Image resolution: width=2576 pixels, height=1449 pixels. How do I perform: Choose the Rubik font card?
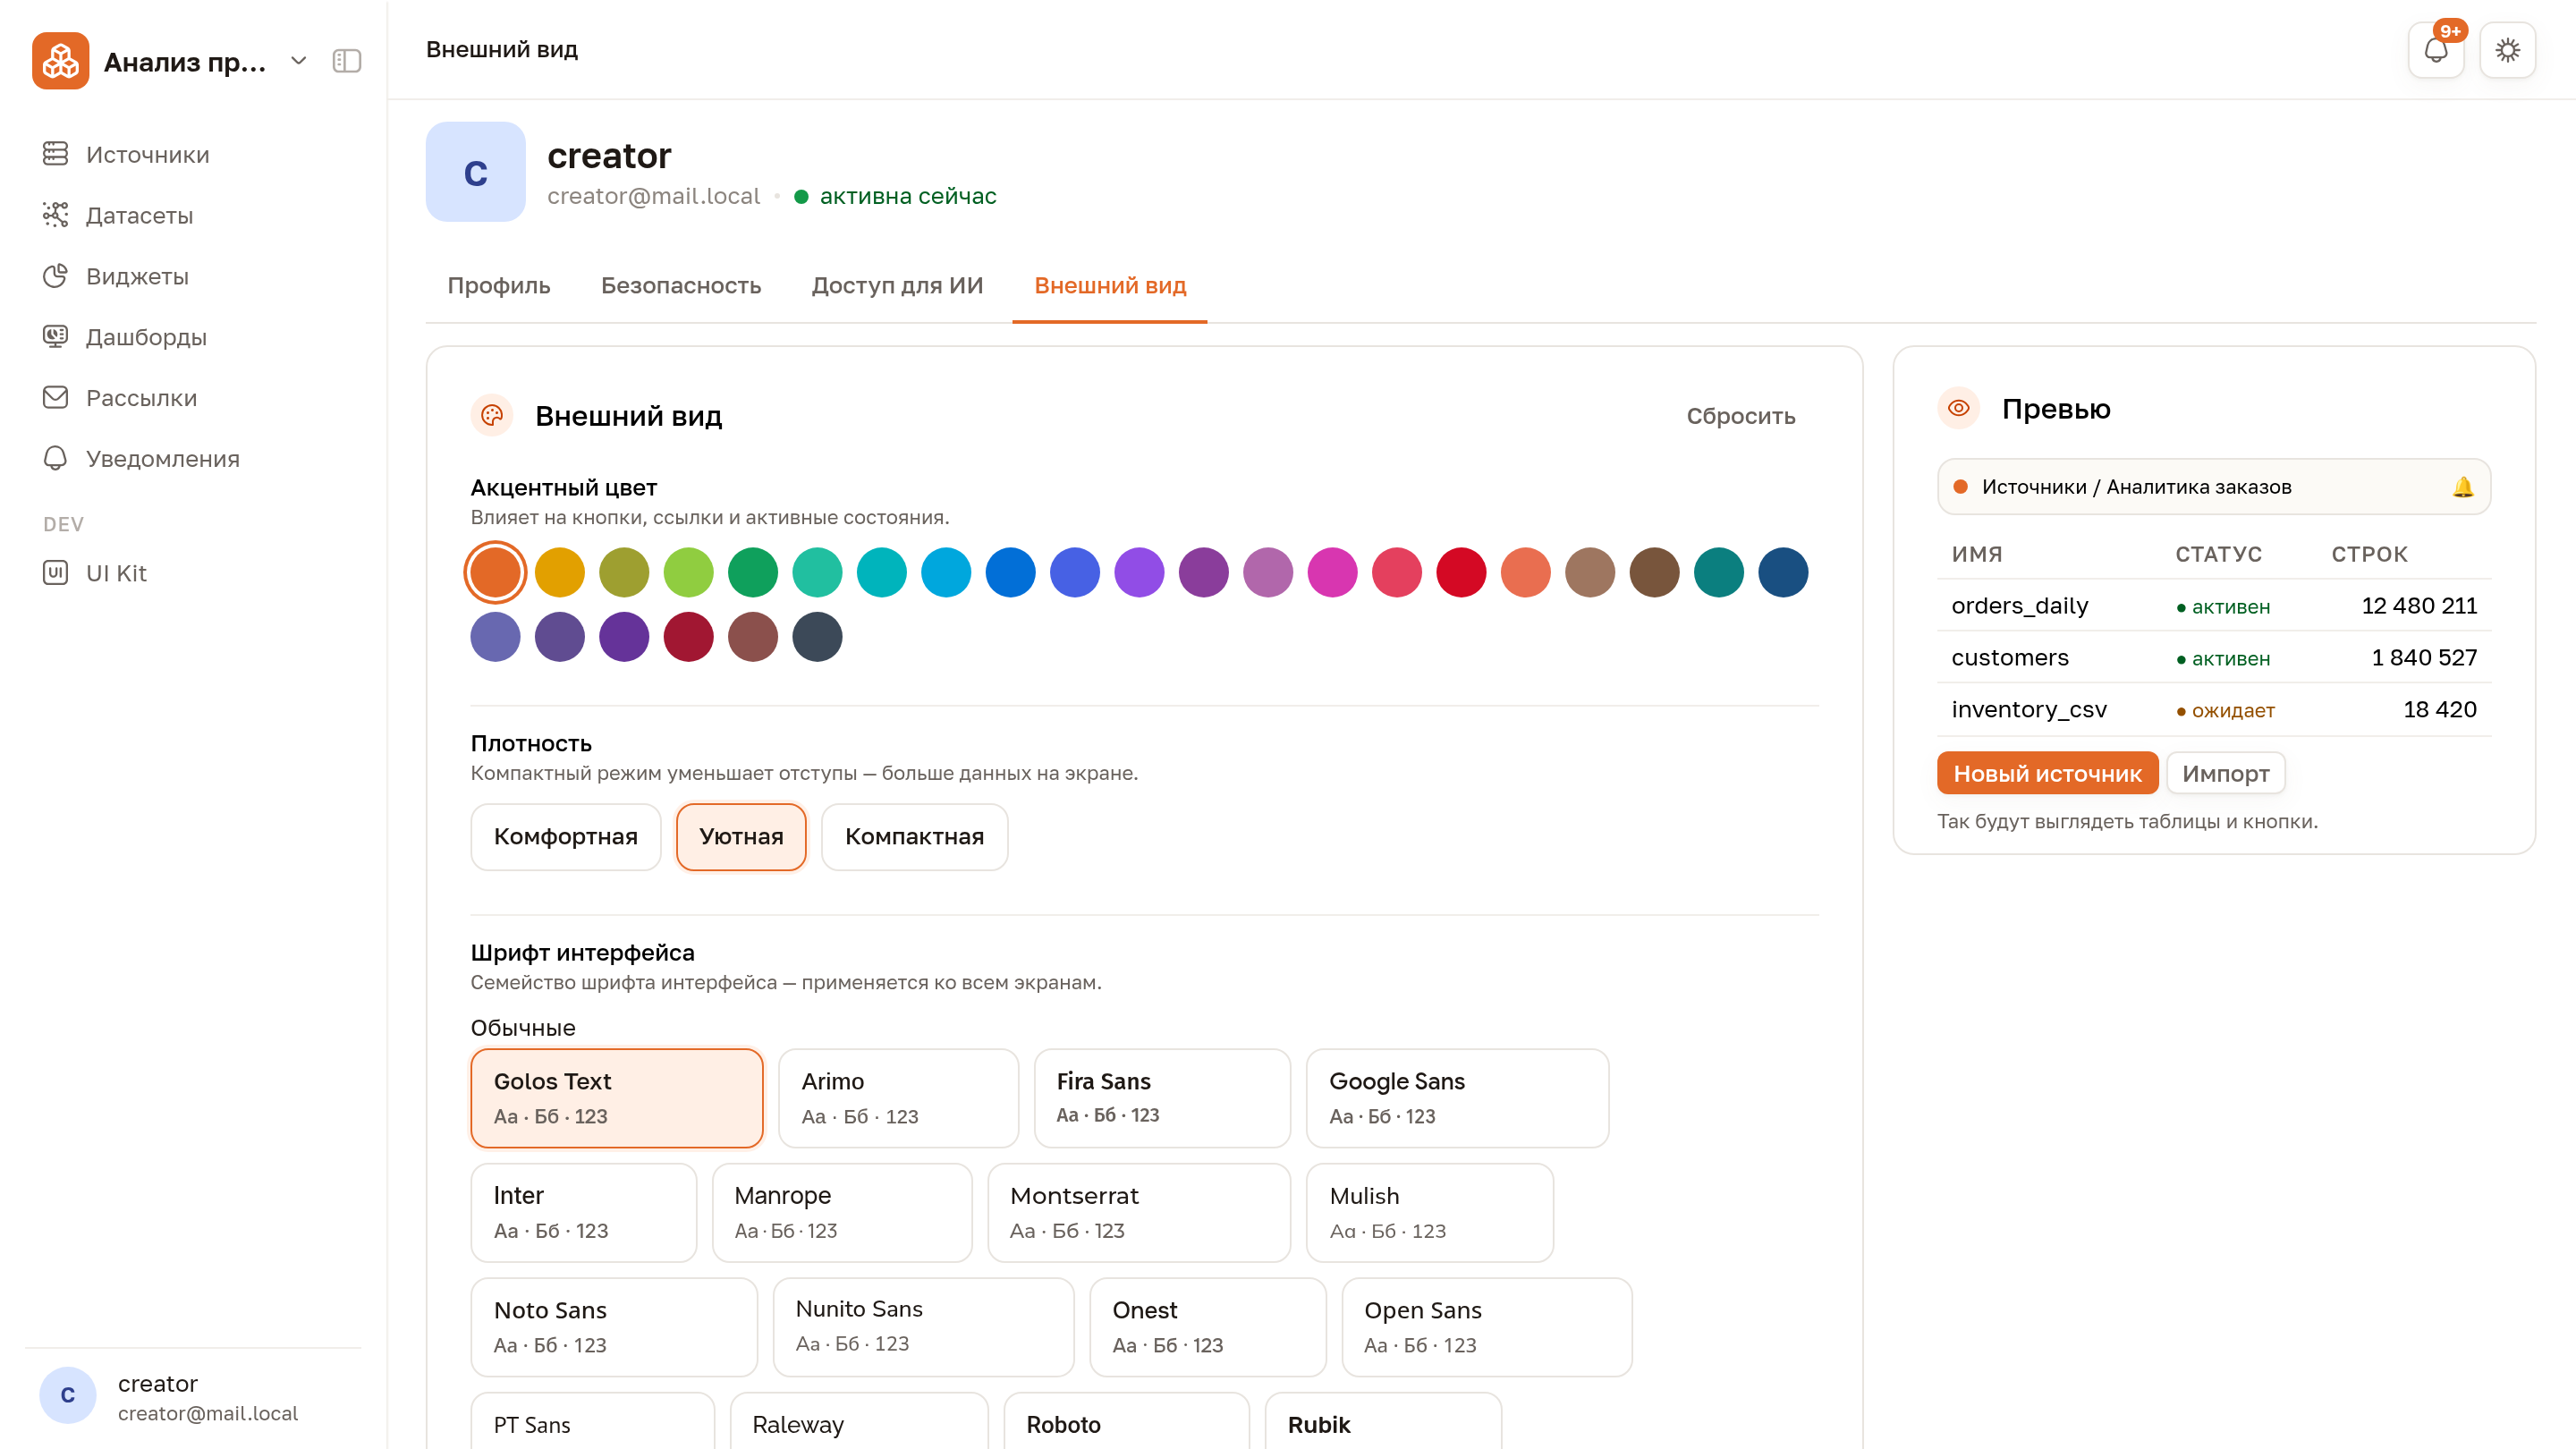pyautogui.click(x=1383, y=1421)
